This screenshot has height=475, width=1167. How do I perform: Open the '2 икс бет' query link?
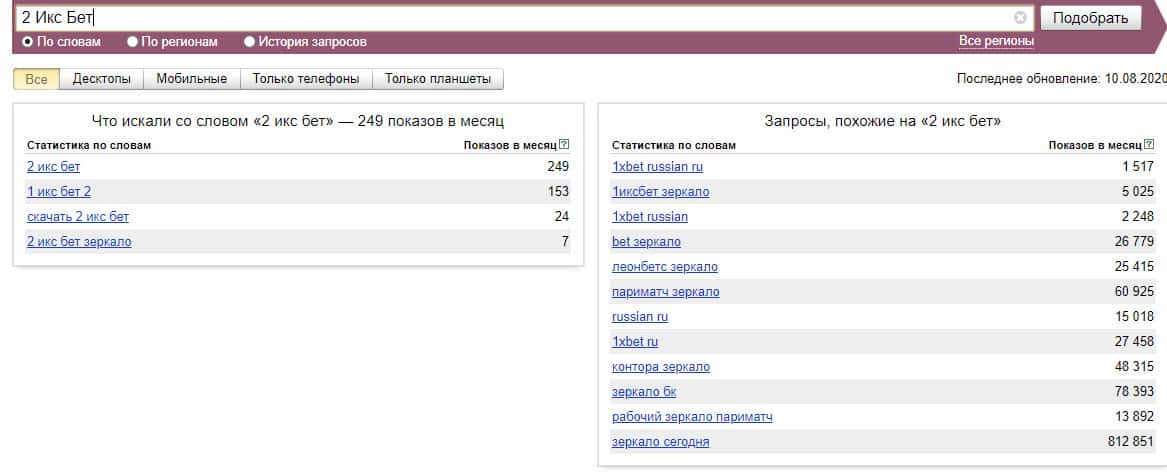click(54, 167)
